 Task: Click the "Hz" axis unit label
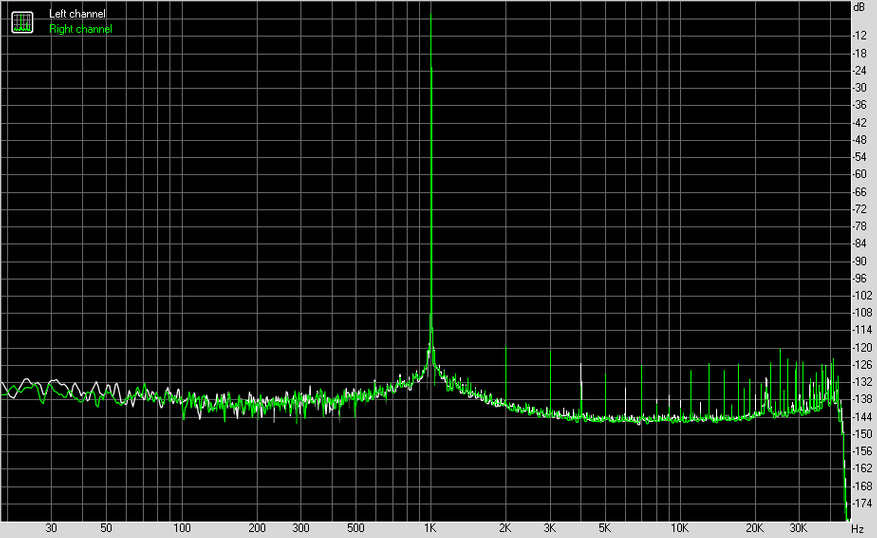[x=857, y=528]
